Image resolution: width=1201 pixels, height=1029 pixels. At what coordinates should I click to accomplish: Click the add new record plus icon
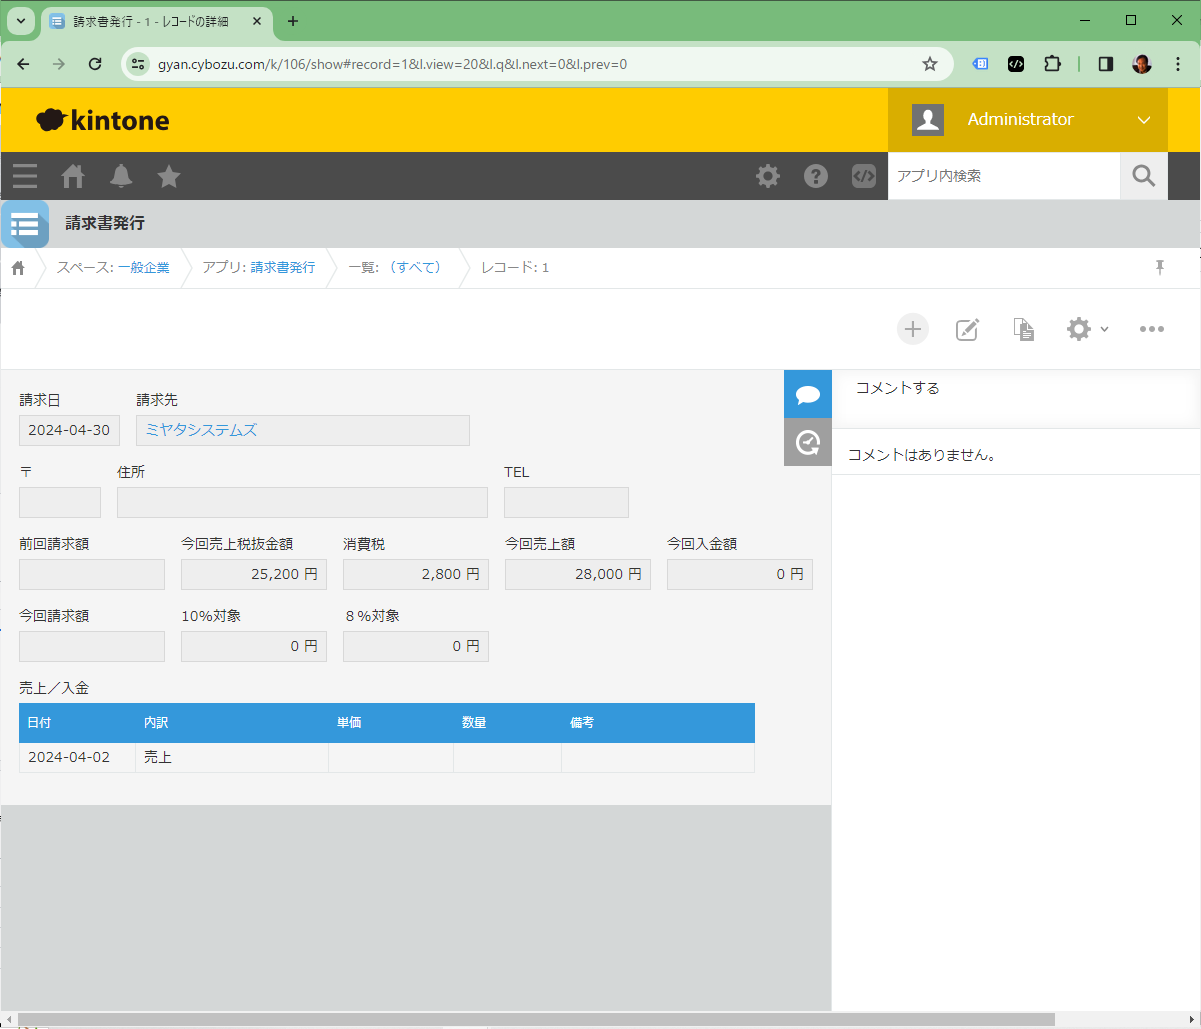(x=912, y=329)
